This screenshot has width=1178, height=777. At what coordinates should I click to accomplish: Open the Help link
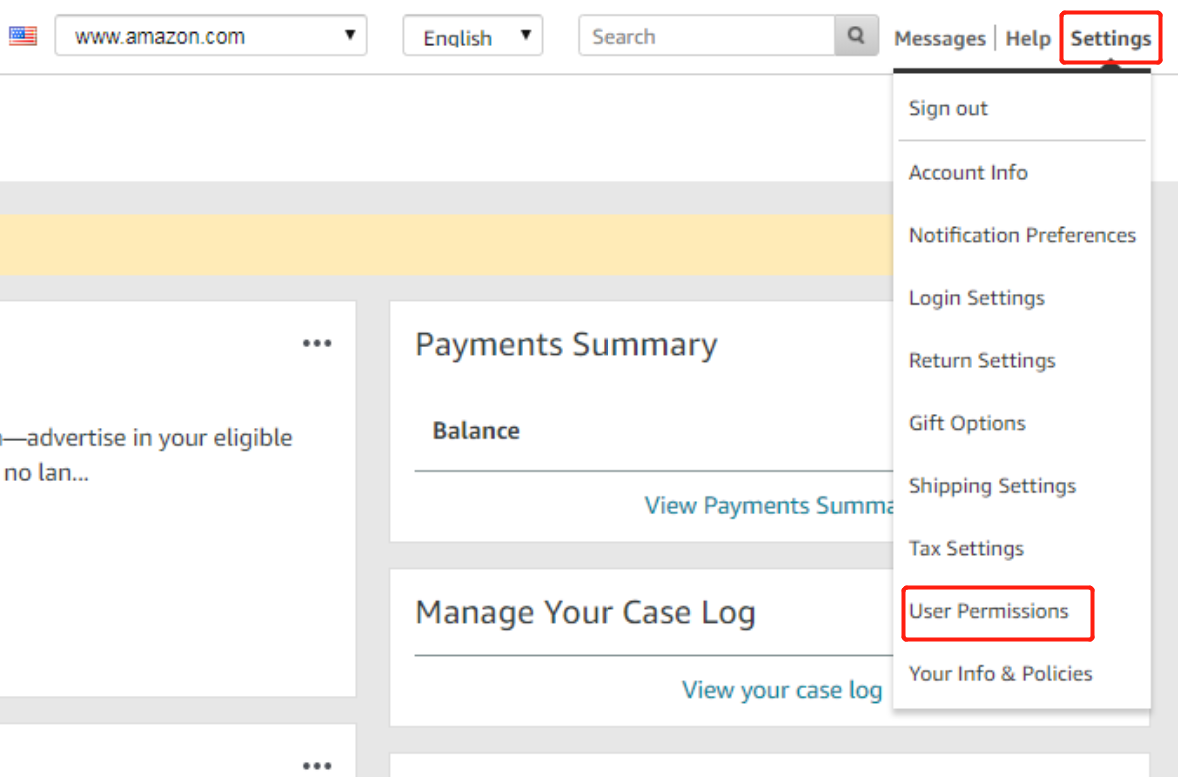click(x=1028, y=38)
